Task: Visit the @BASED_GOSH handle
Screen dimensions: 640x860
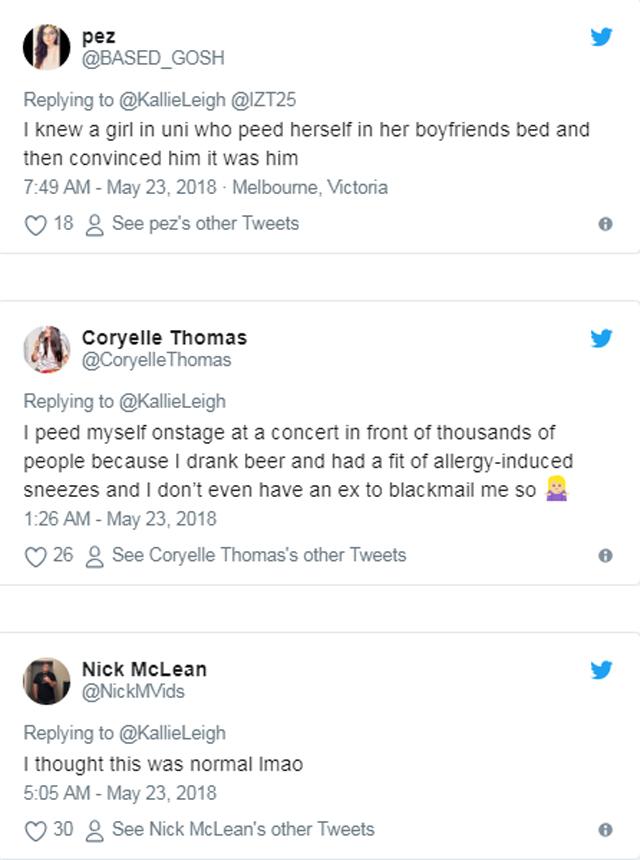Action: [x=152, y=59]
